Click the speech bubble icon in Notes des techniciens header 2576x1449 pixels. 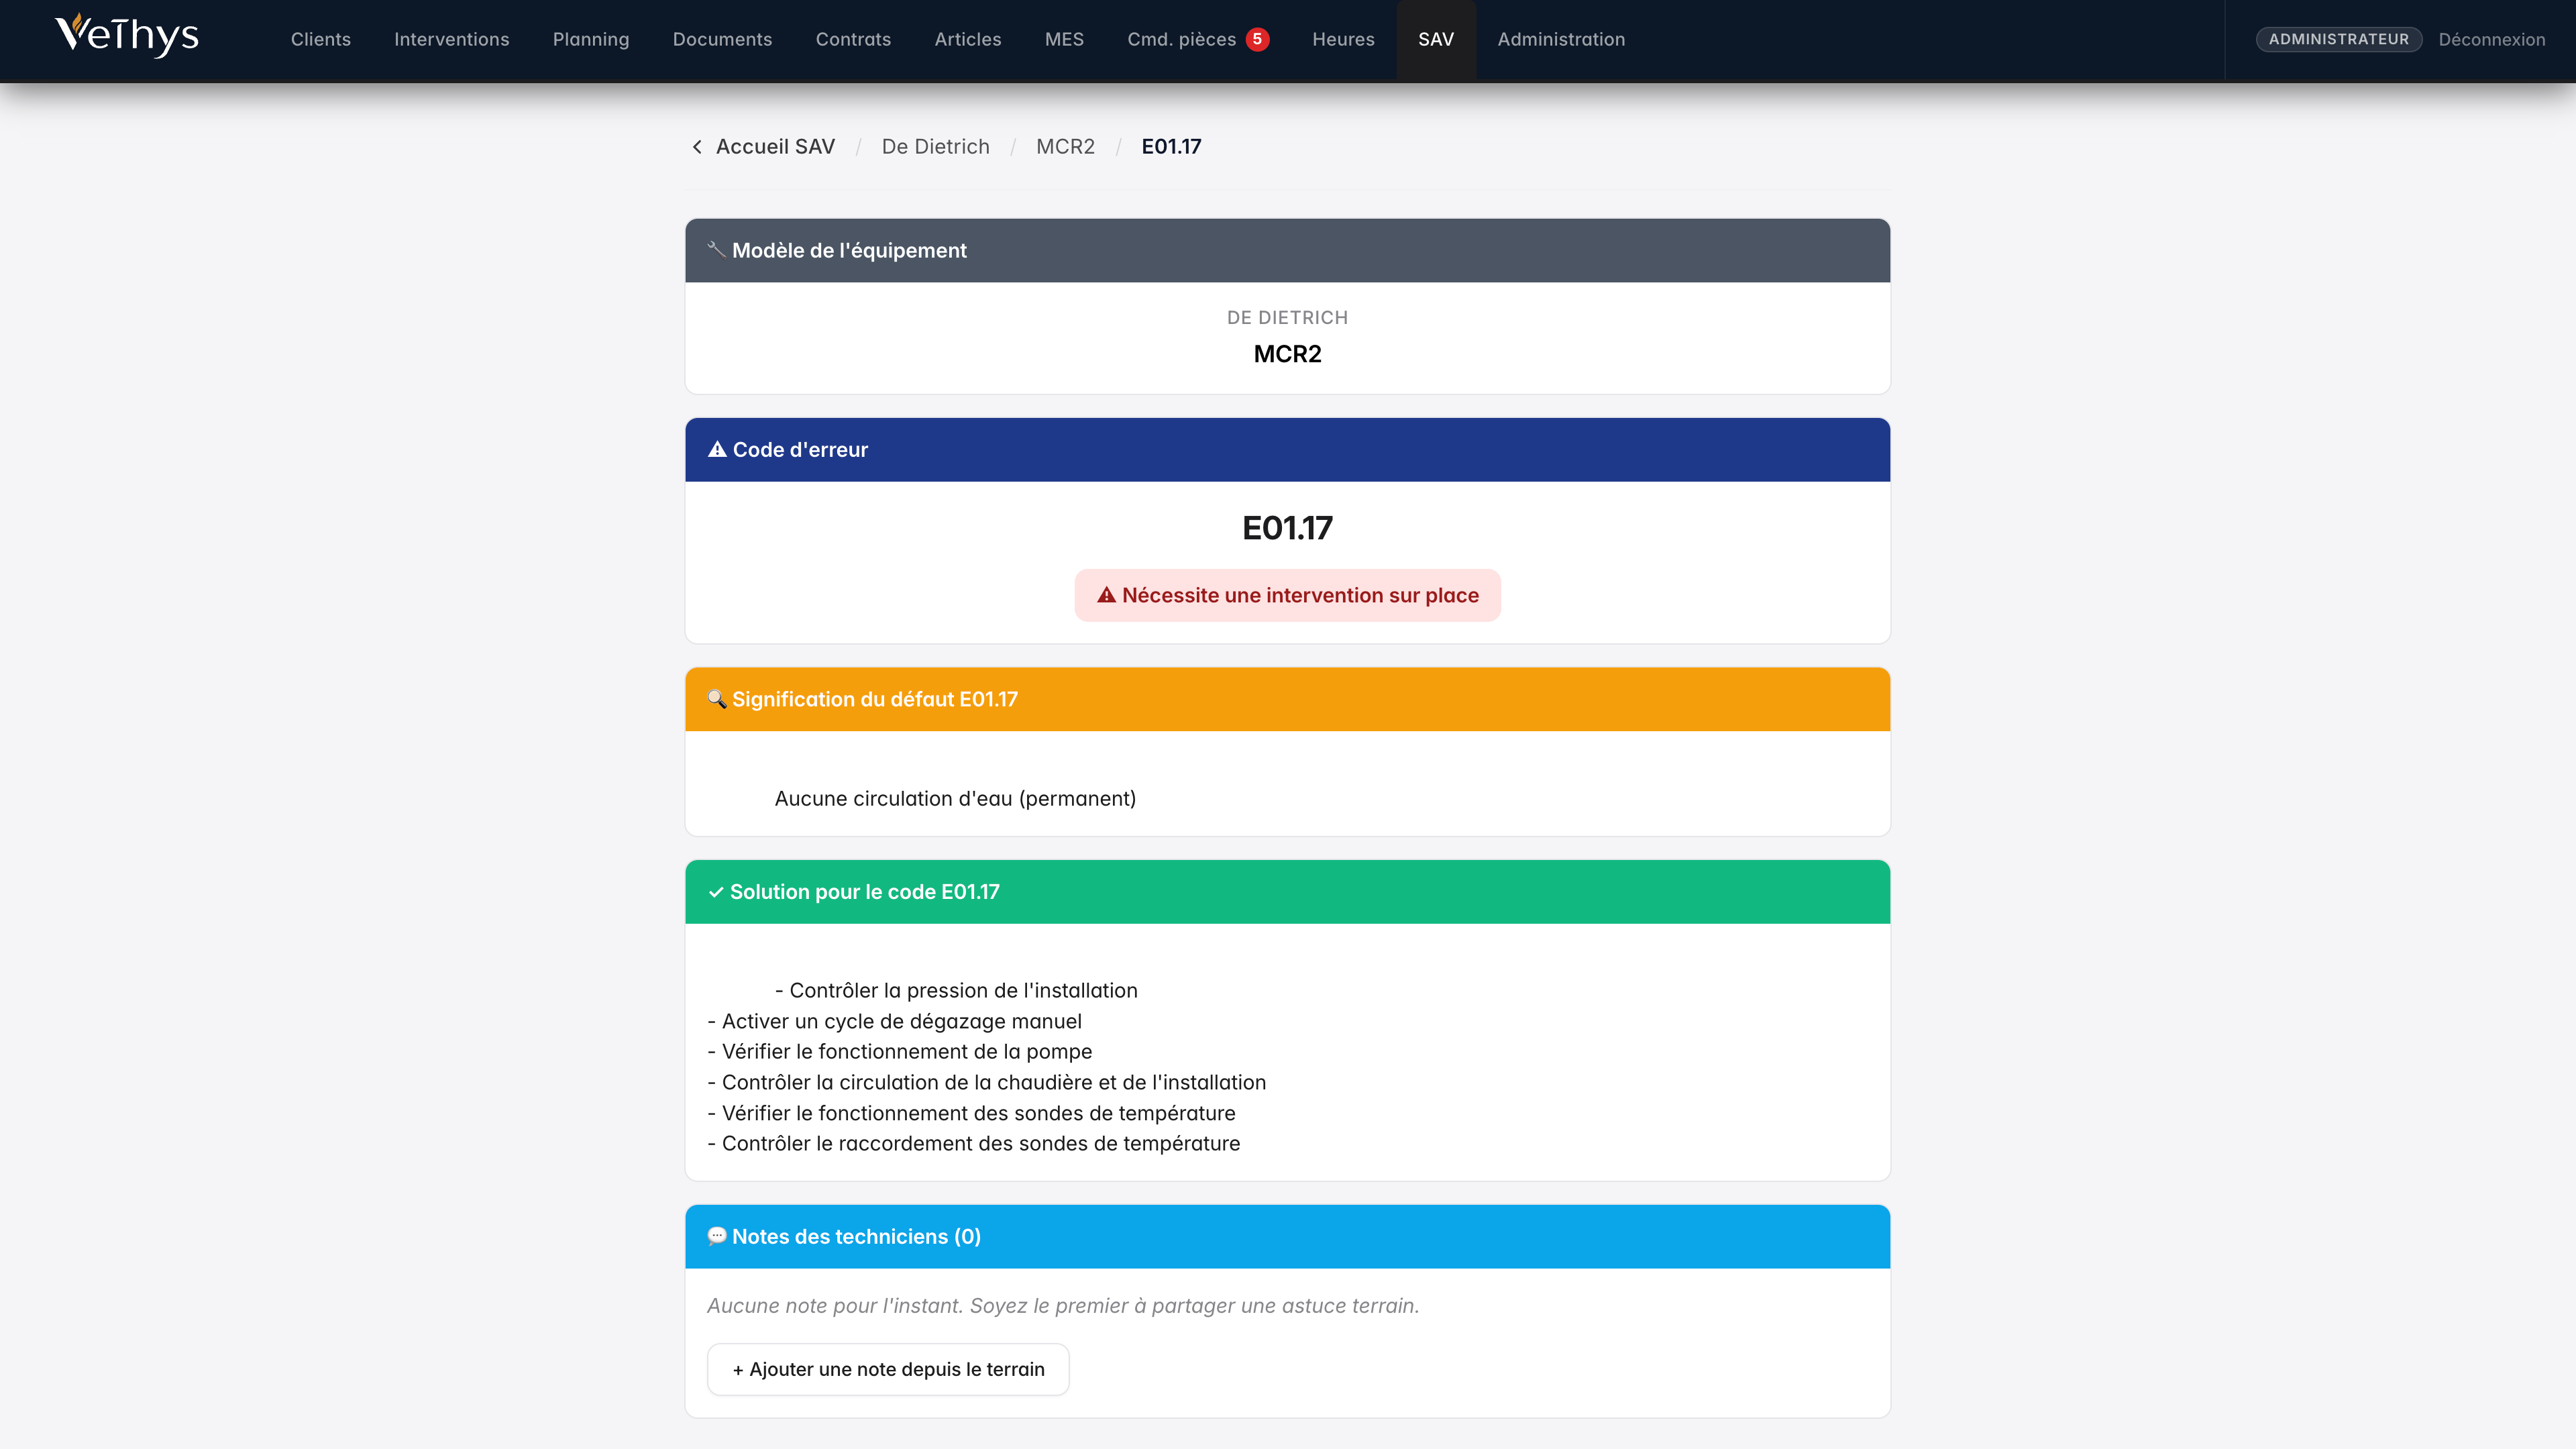click(717, 1237)
